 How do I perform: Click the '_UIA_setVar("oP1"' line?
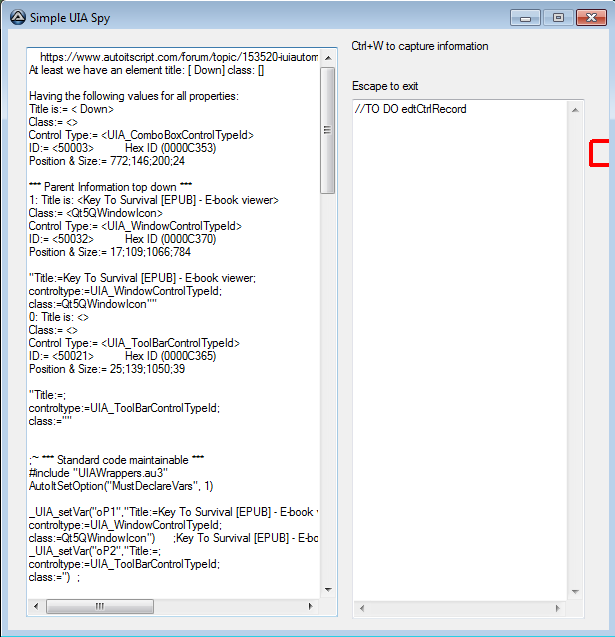[173, 512]
